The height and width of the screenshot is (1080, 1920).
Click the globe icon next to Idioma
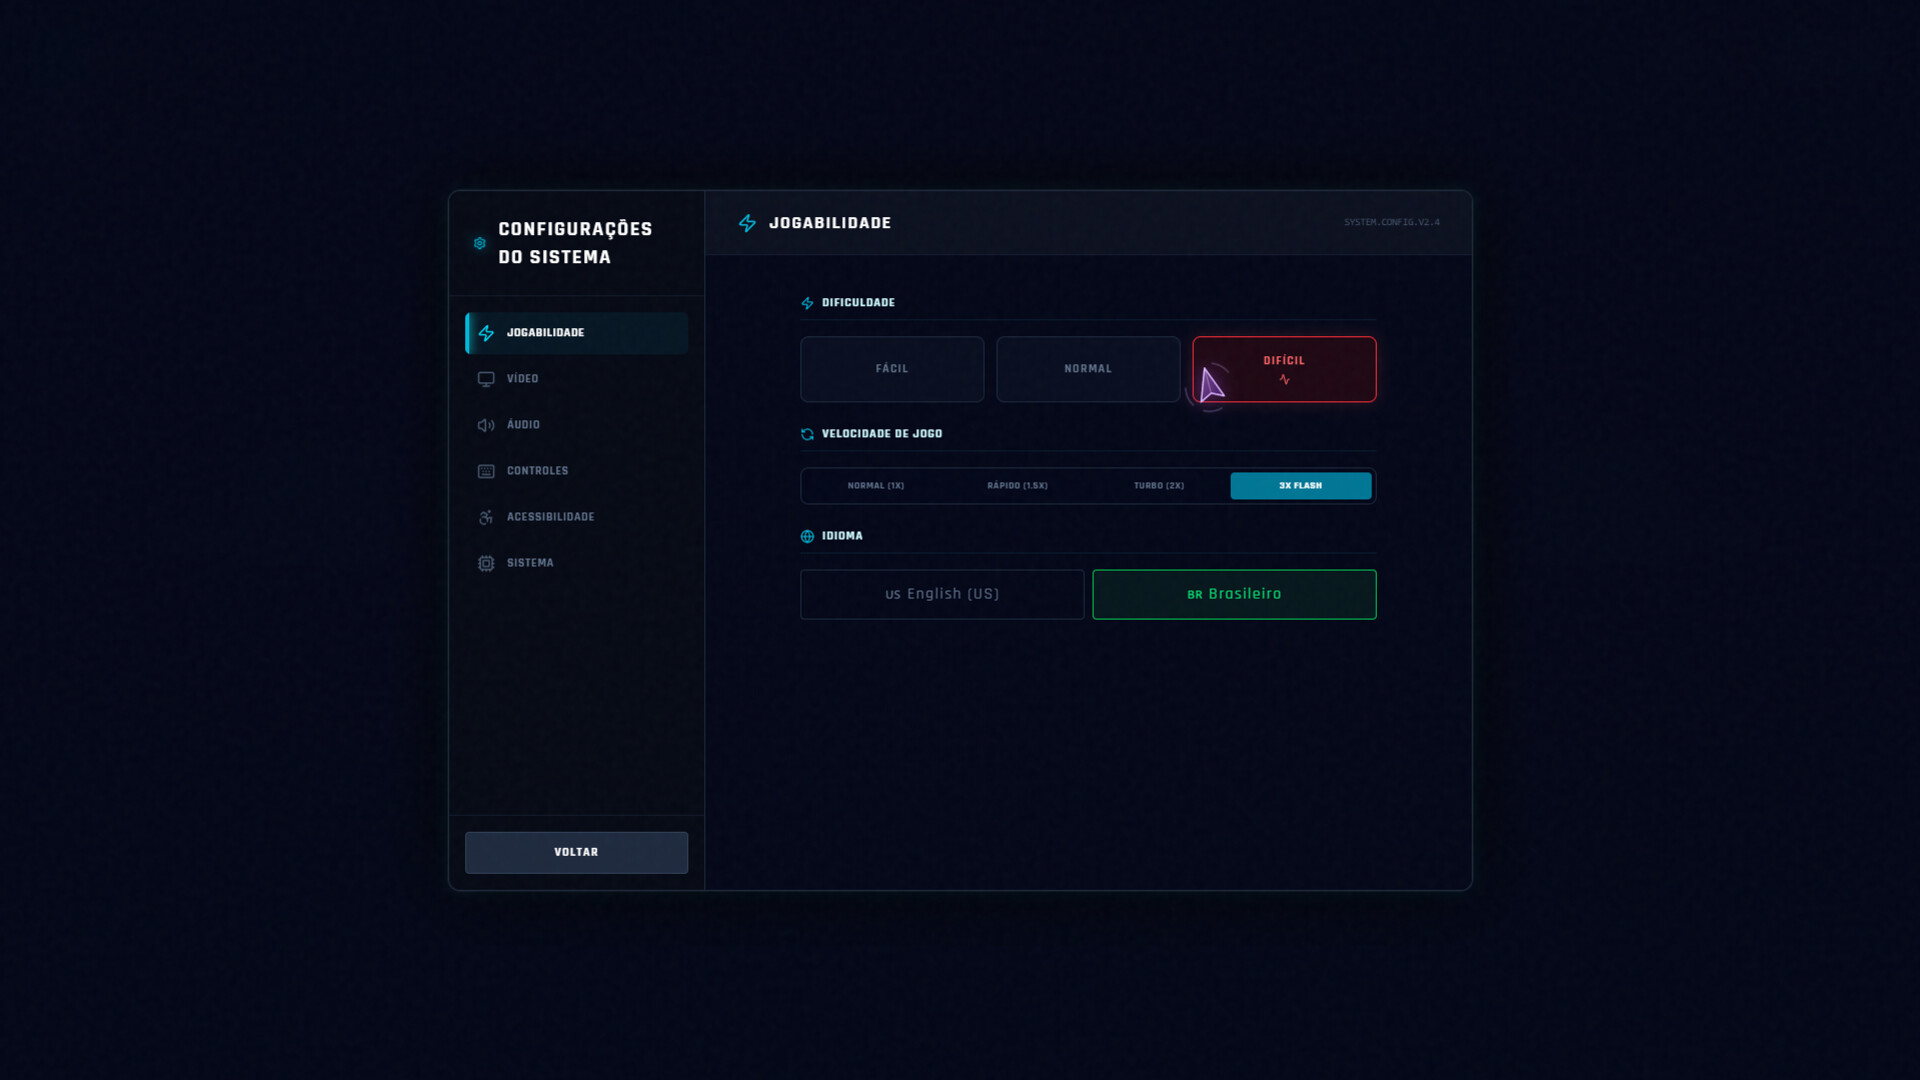click(x=807, y=536)
